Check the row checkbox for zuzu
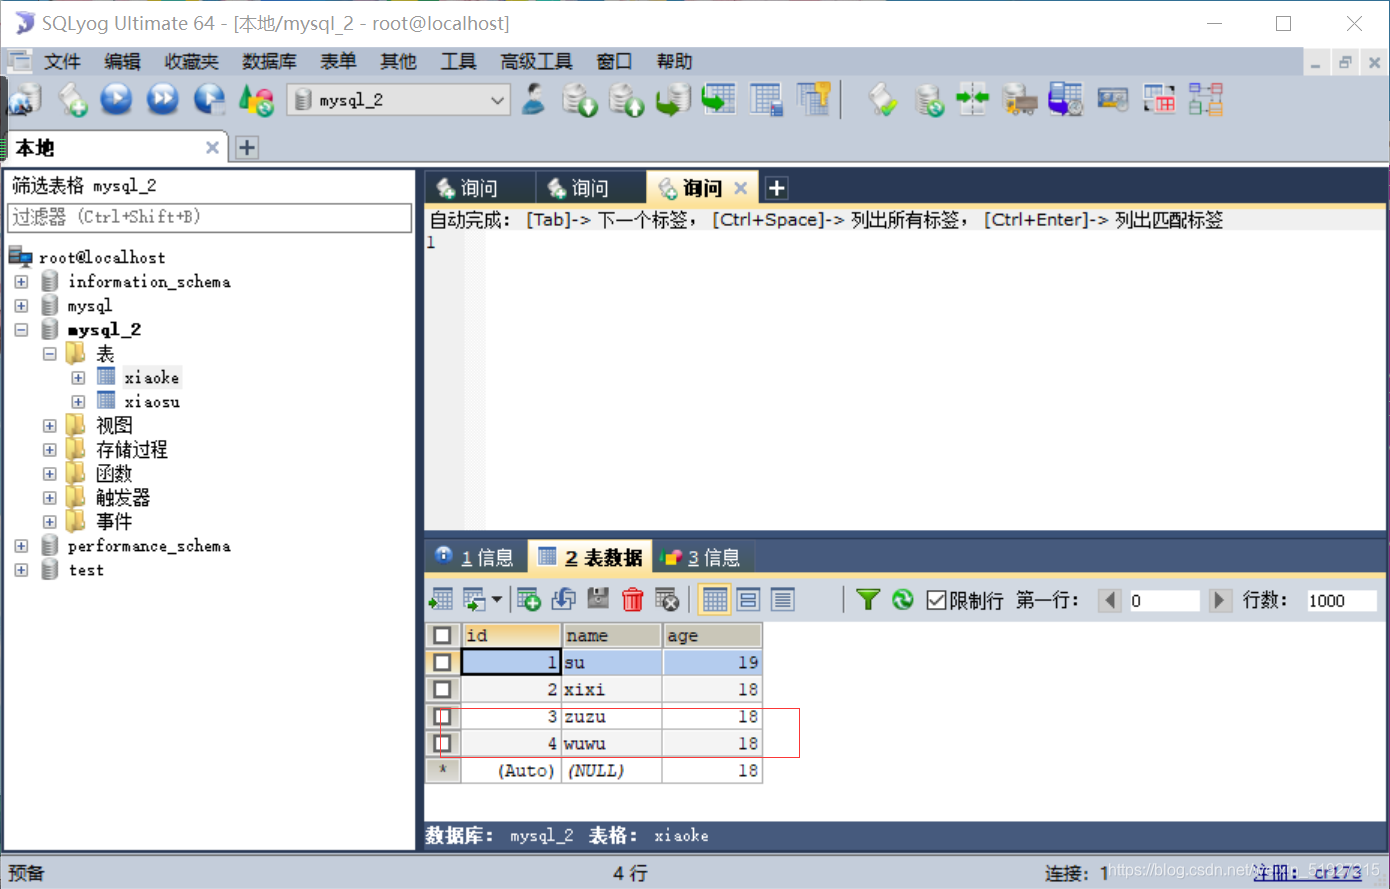The image size is (1390, 889). tap(442, 716)
